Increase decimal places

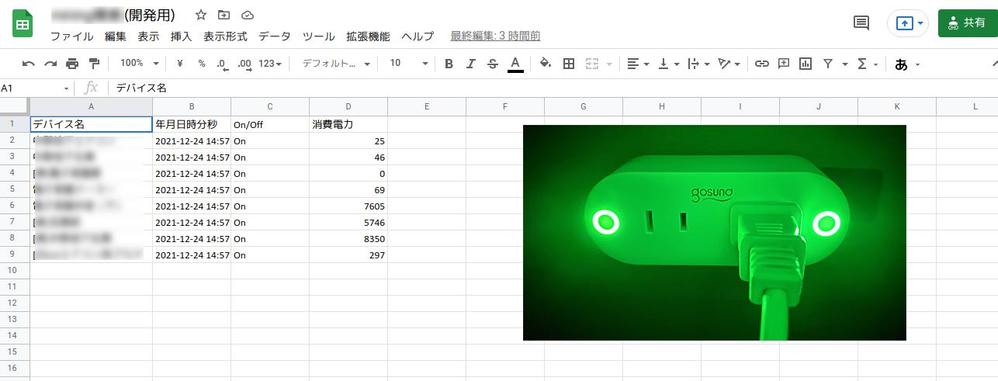[244, 64]
